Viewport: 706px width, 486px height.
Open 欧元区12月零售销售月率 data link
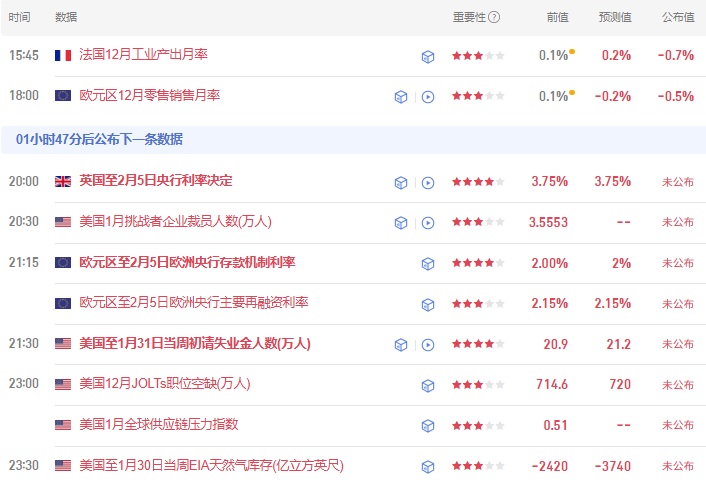[x=149, y=95]
